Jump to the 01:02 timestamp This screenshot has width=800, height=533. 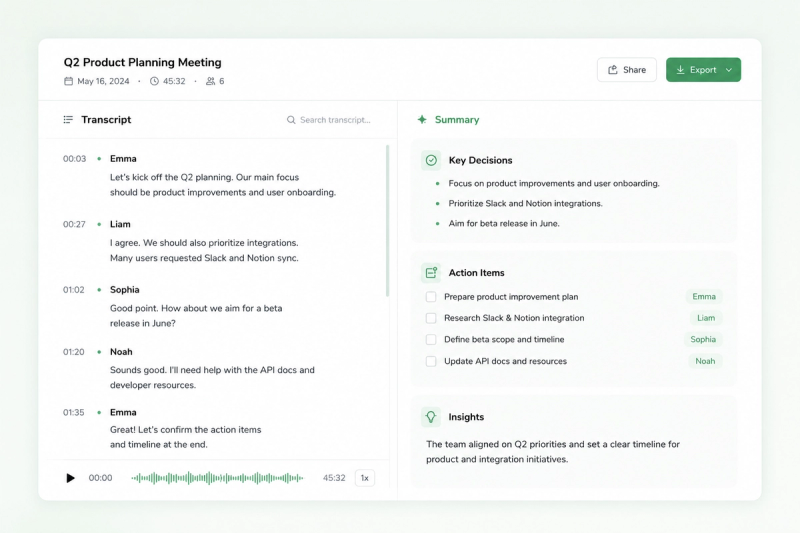73,290
